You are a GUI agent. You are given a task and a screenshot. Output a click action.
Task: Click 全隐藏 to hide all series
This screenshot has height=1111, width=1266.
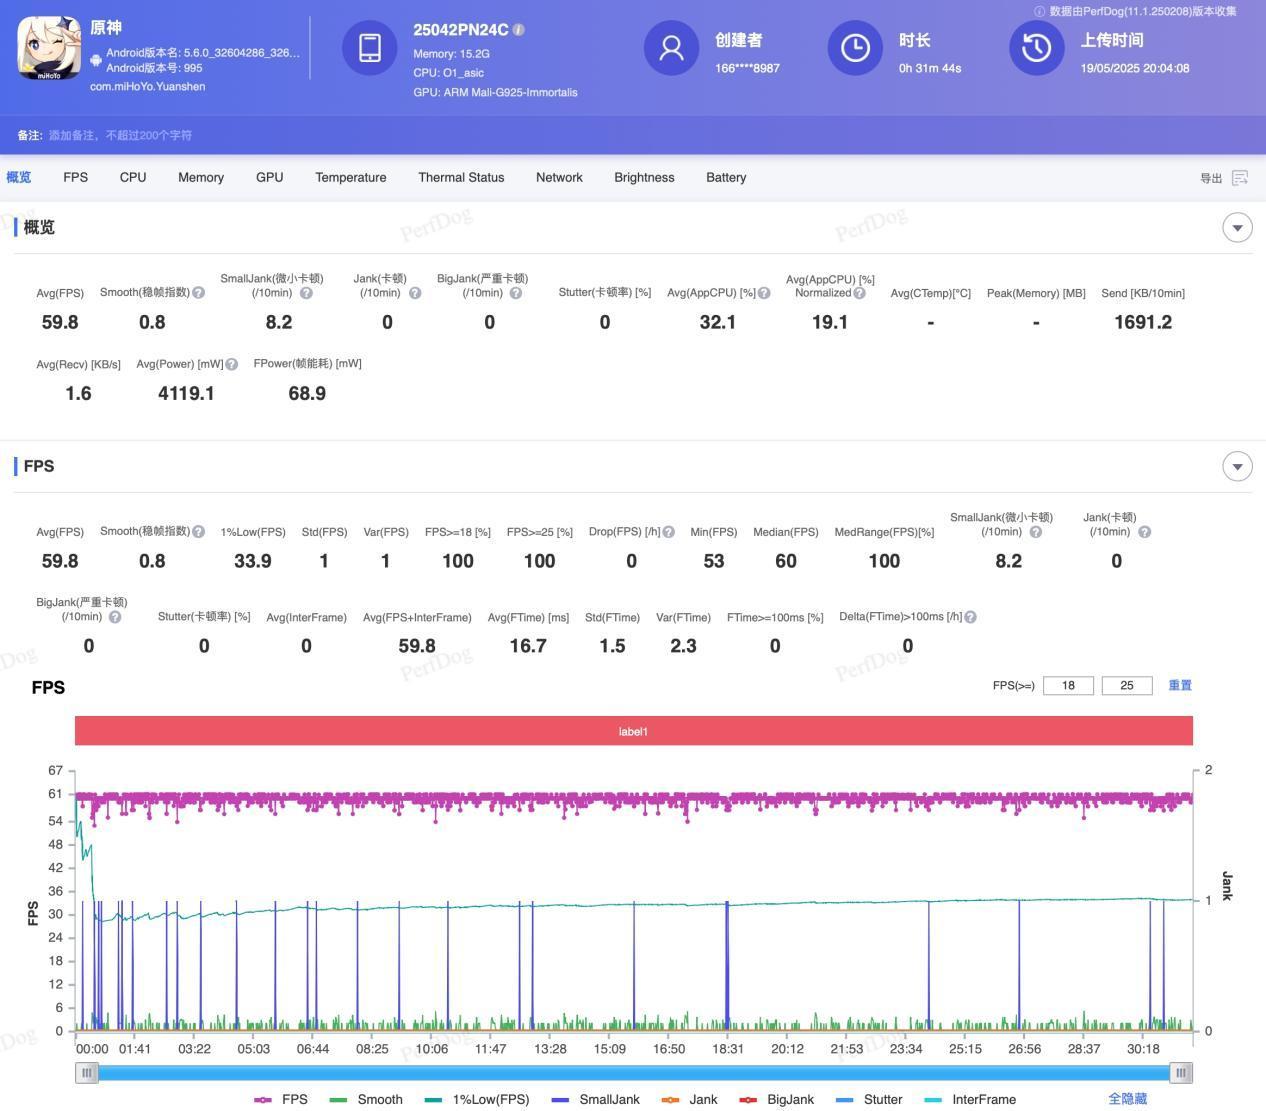(1127, 1099)
